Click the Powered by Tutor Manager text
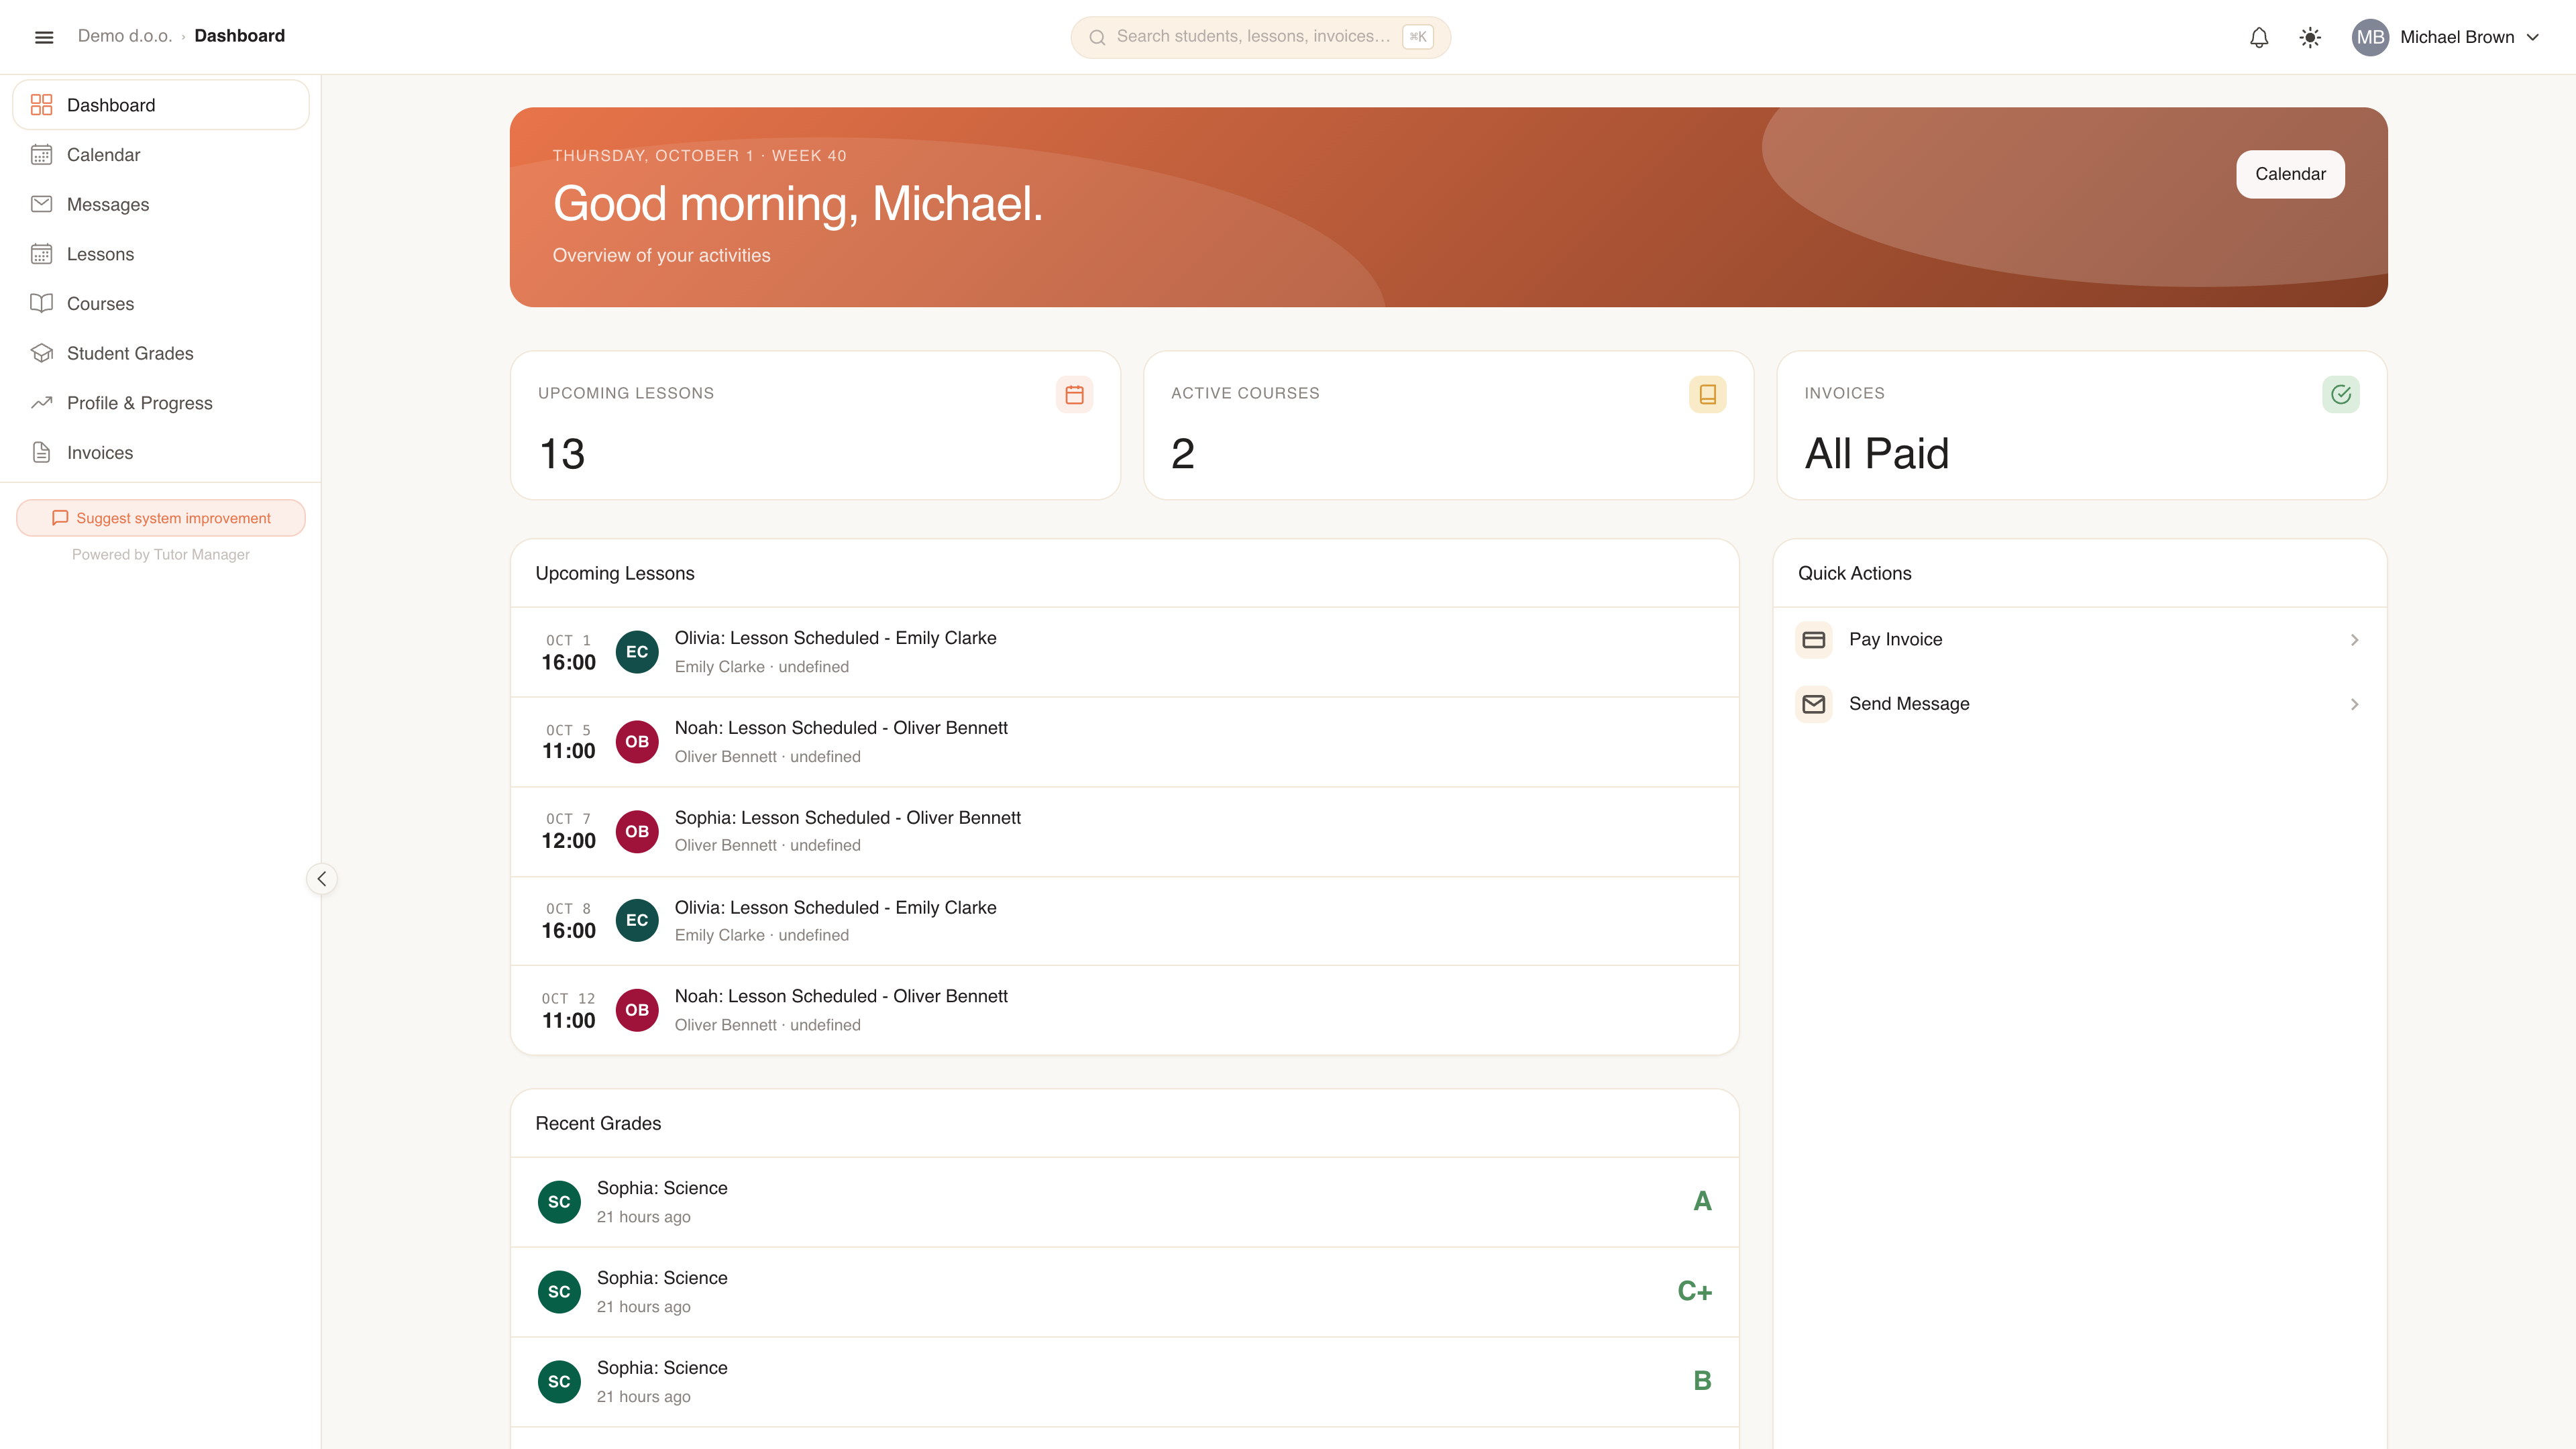 (161, 555)
